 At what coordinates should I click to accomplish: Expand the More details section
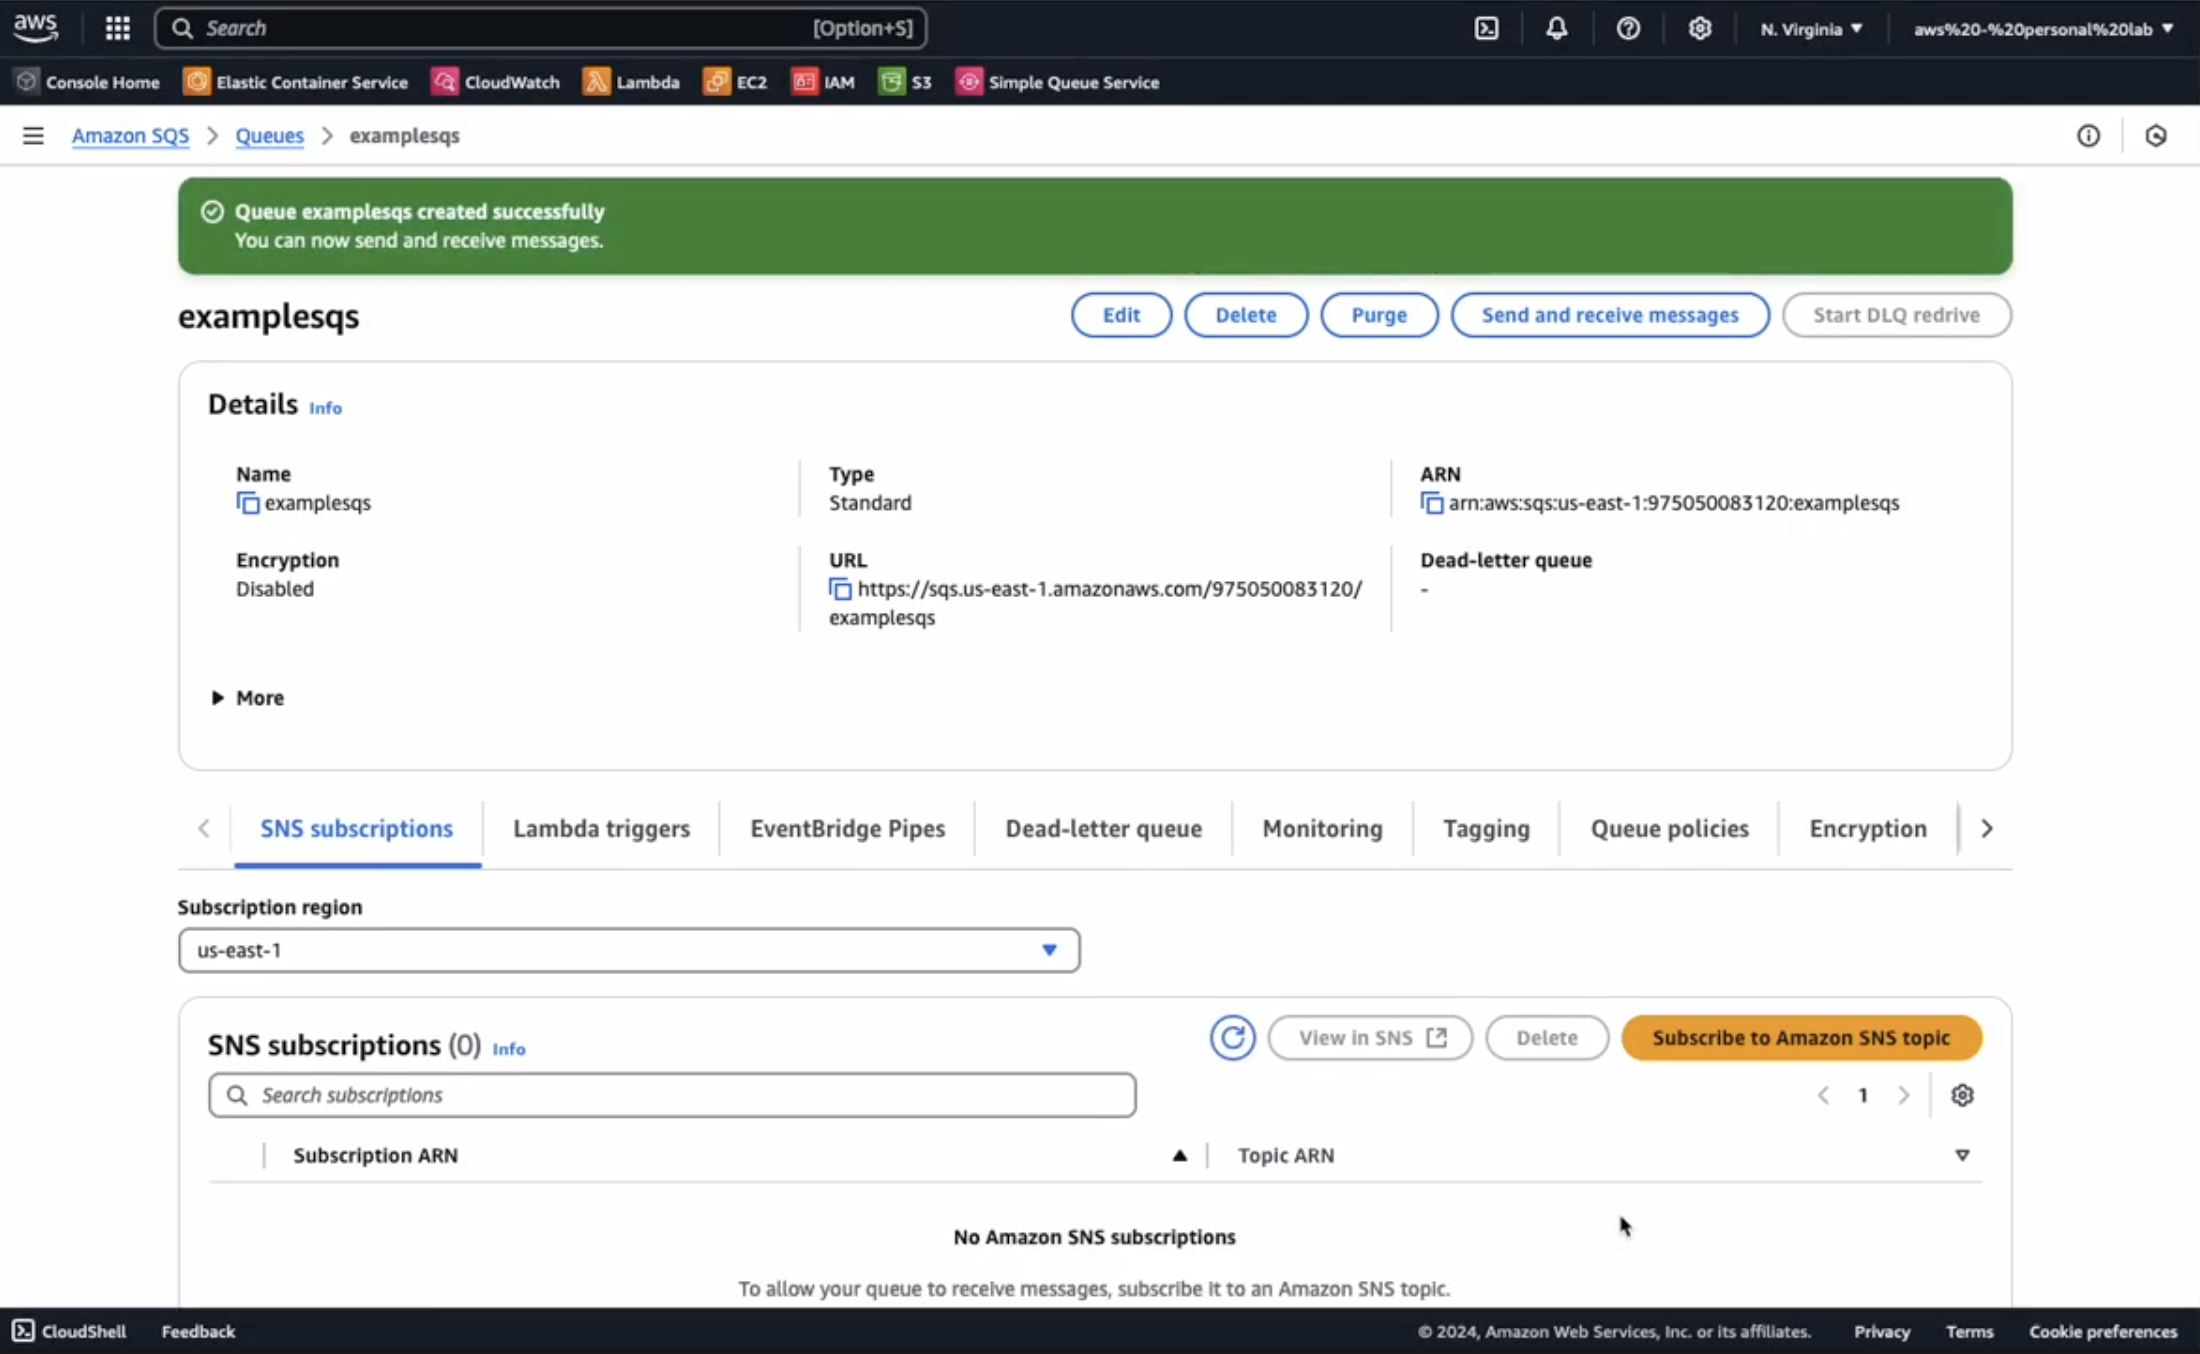click(x=247, y=698)
